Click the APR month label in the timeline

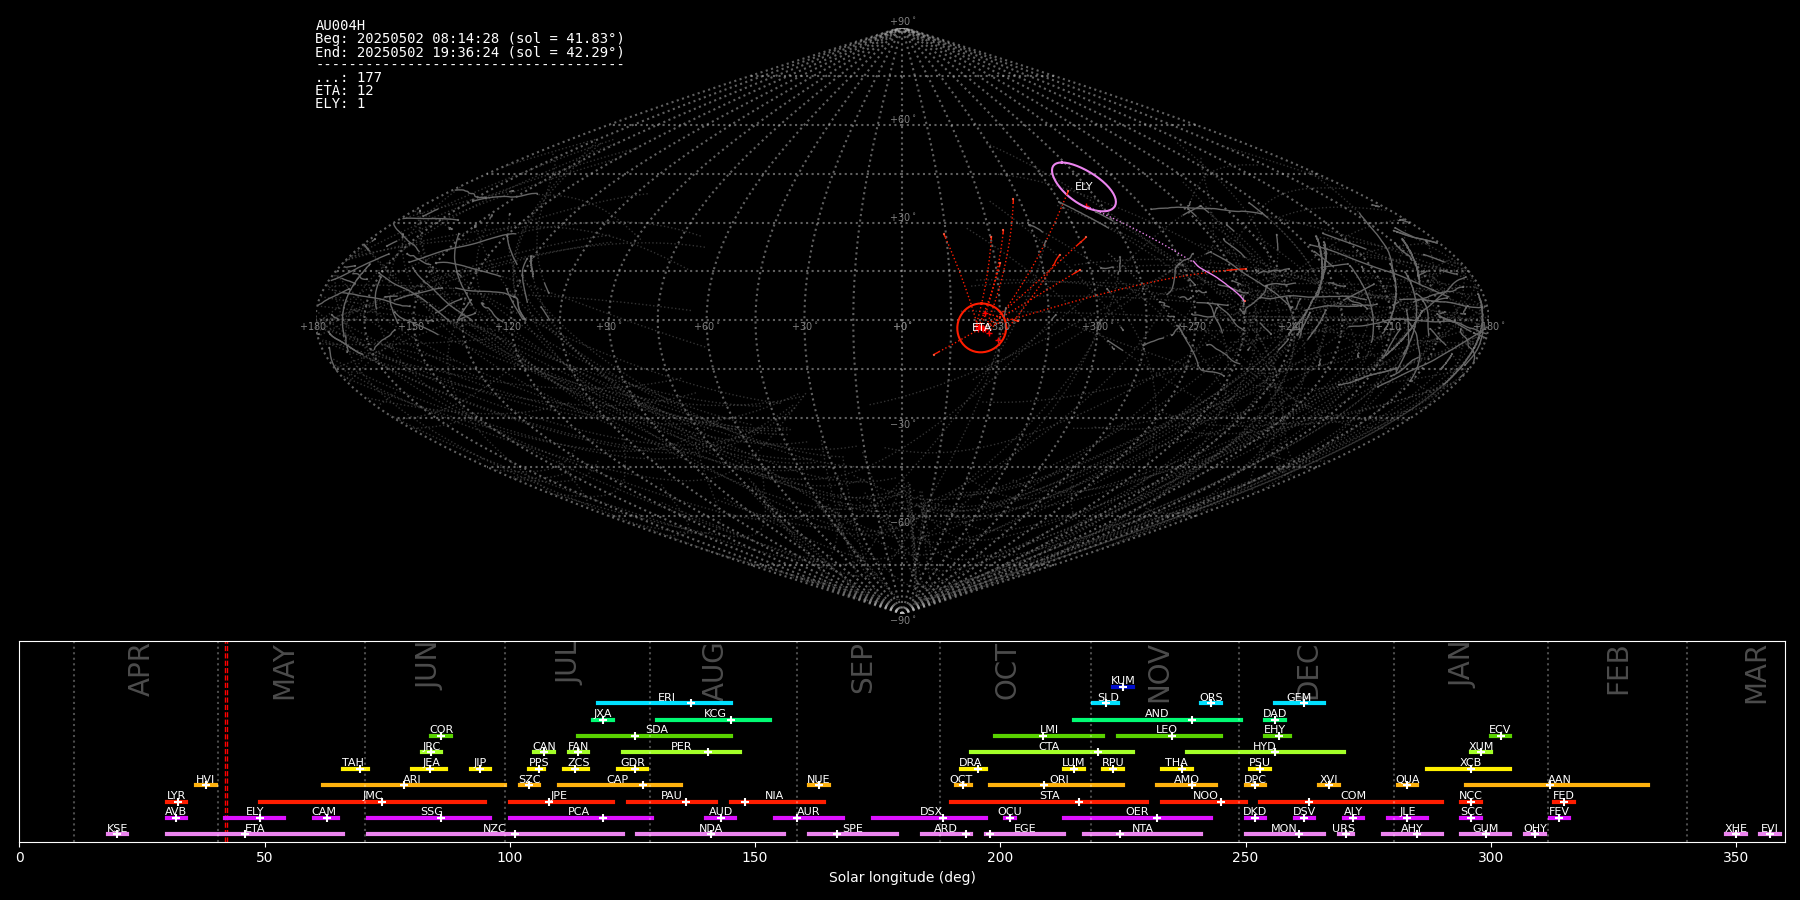[139, 669]
